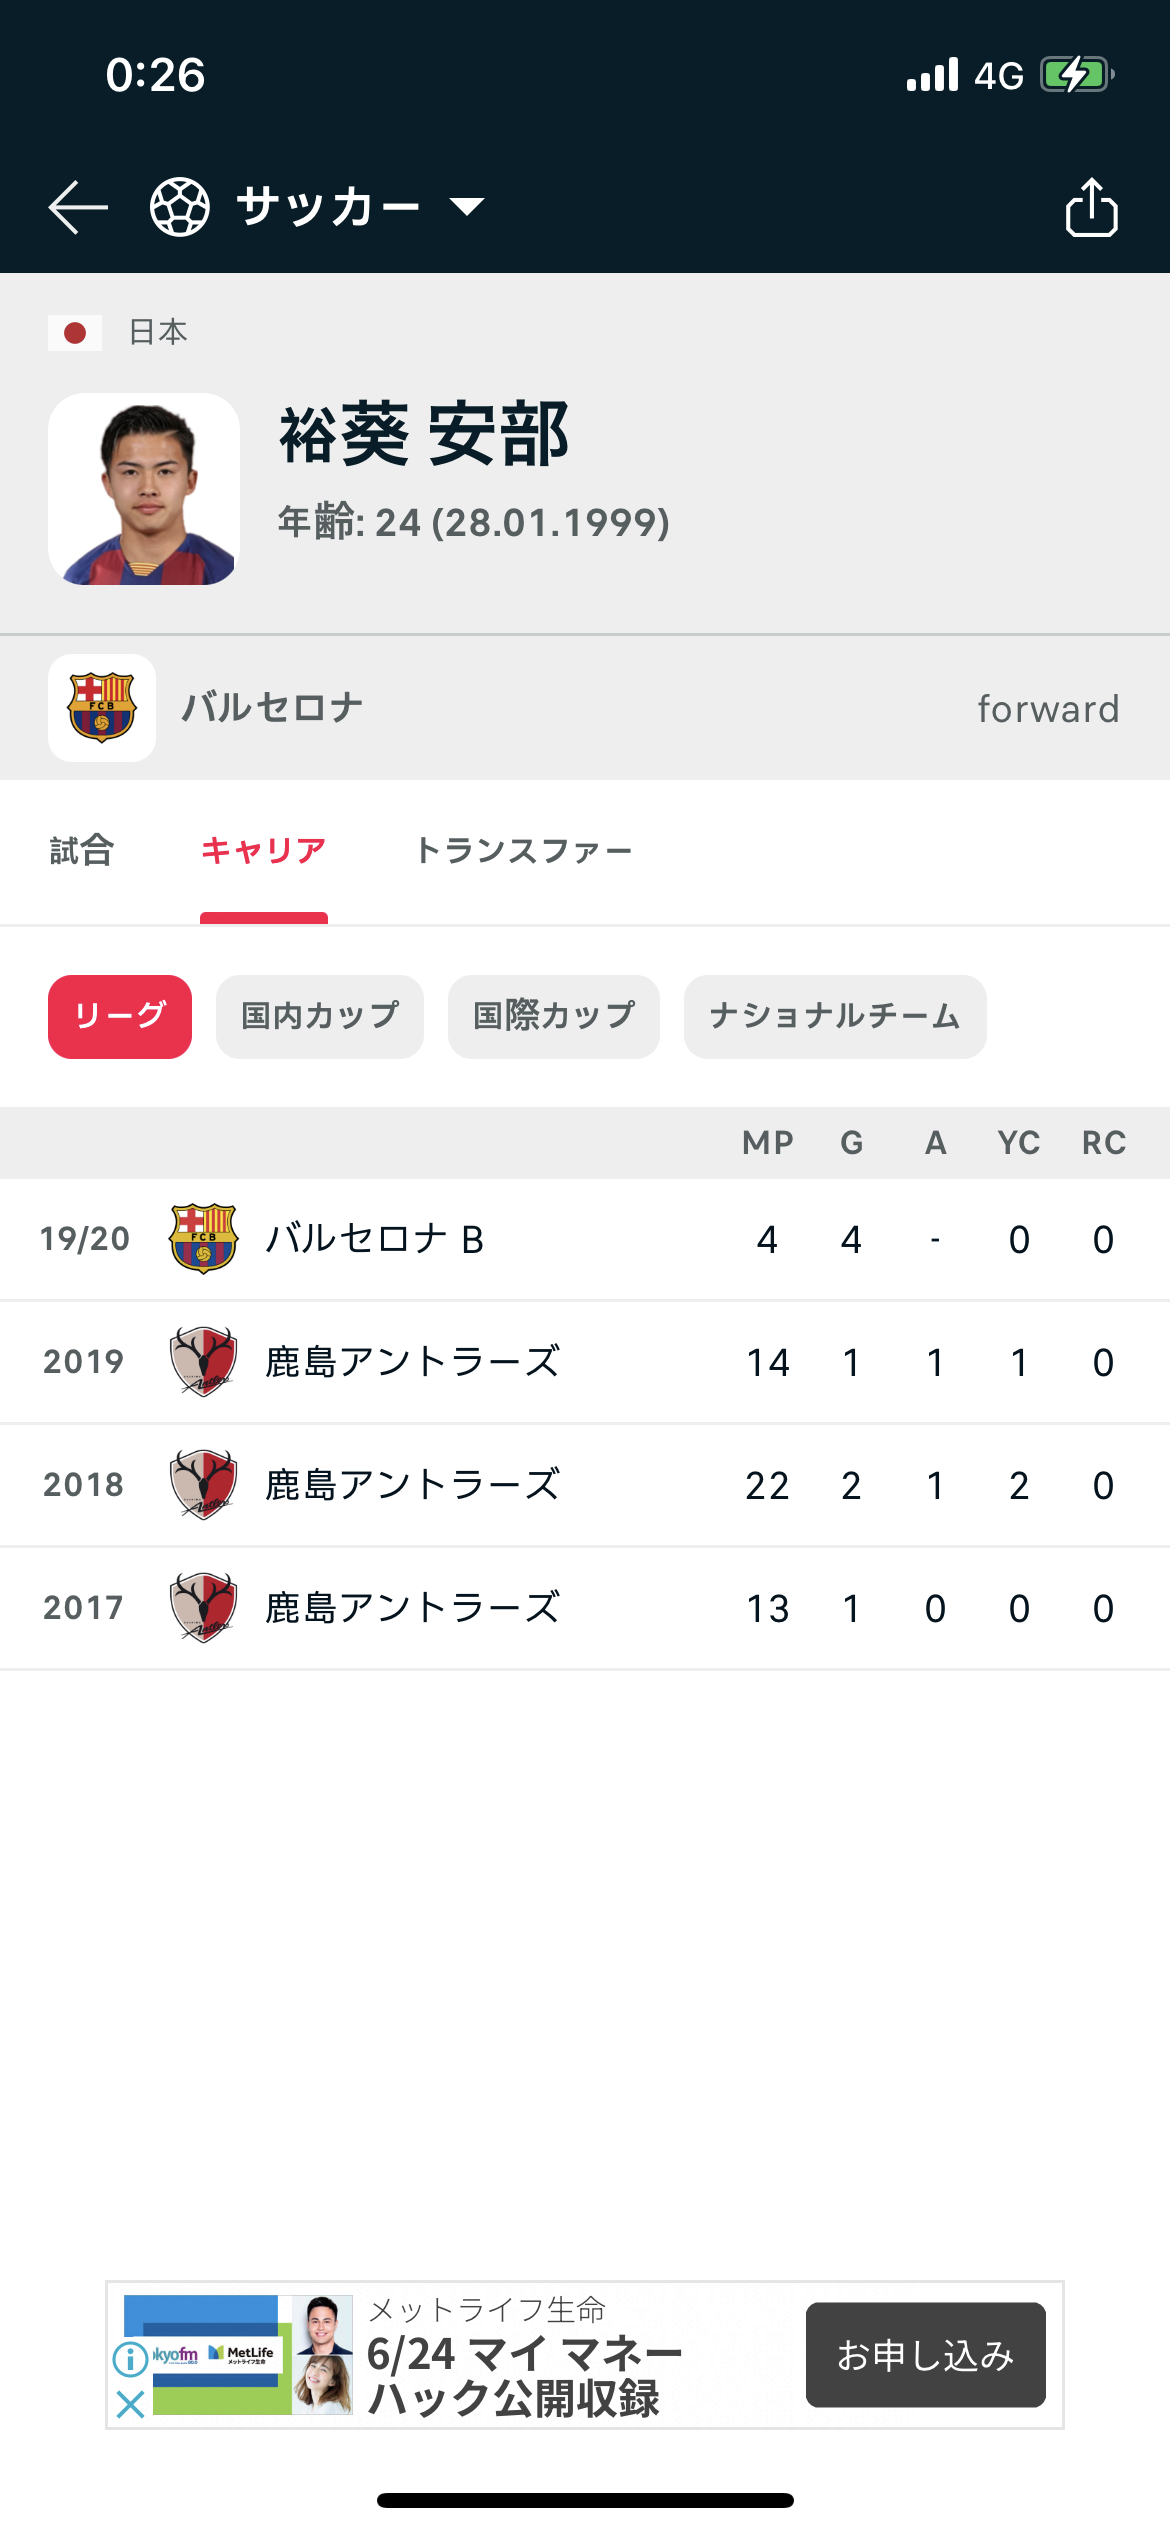Tap the player profile photo
Image resolution: width=1170 pixels, height=2532 pixels.
pyautogui.click(x=144, y=489)
